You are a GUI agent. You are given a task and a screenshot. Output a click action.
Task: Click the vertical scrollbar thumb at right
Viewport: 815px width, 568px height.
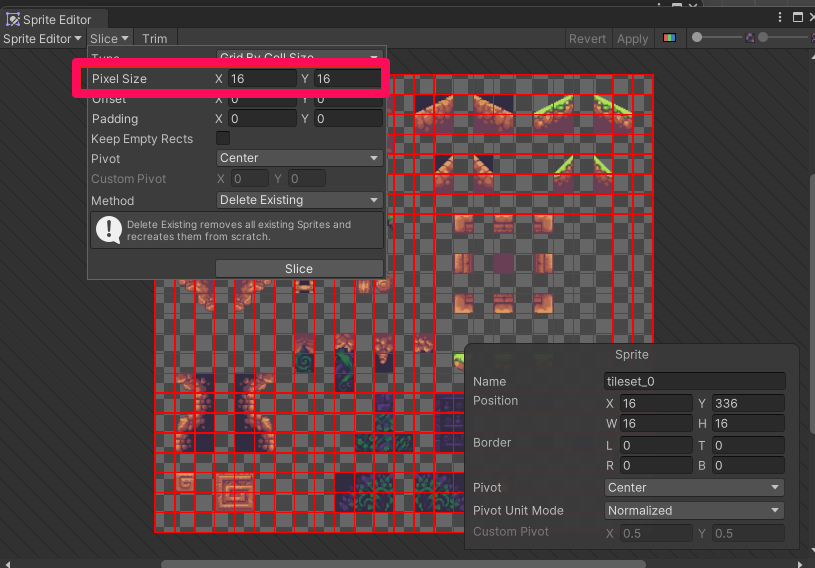pos(812,304)
